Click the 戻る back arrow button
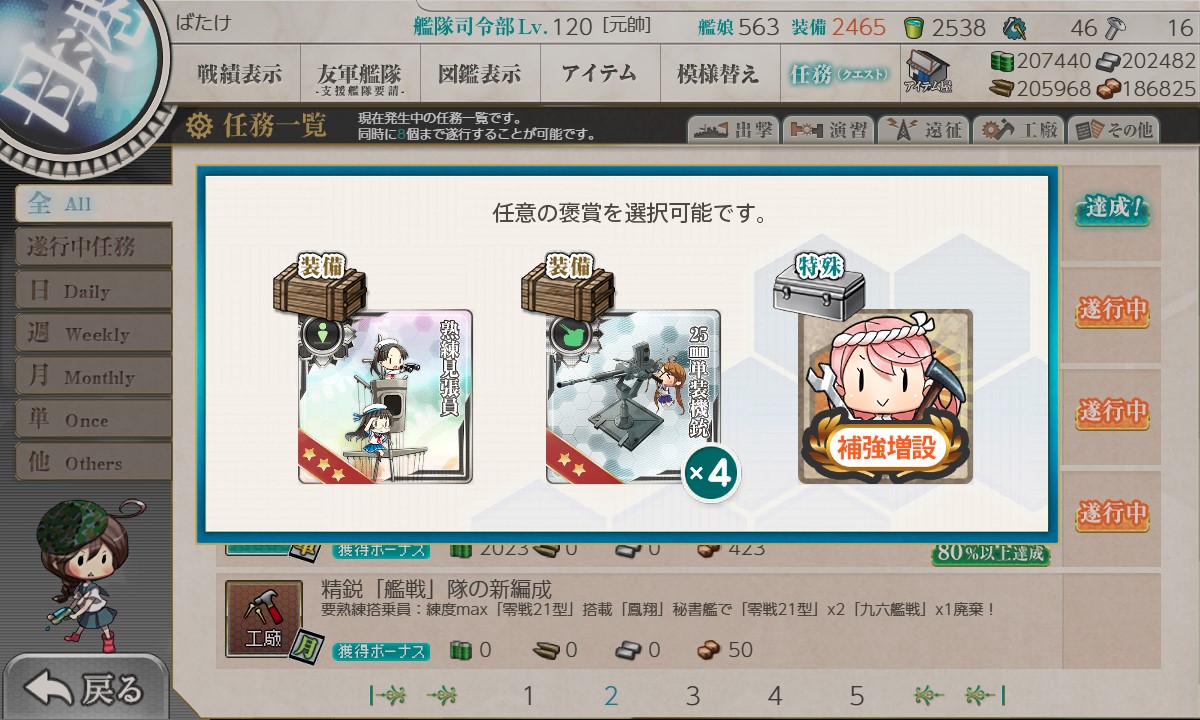1200x720 pixels. (84, 688)
